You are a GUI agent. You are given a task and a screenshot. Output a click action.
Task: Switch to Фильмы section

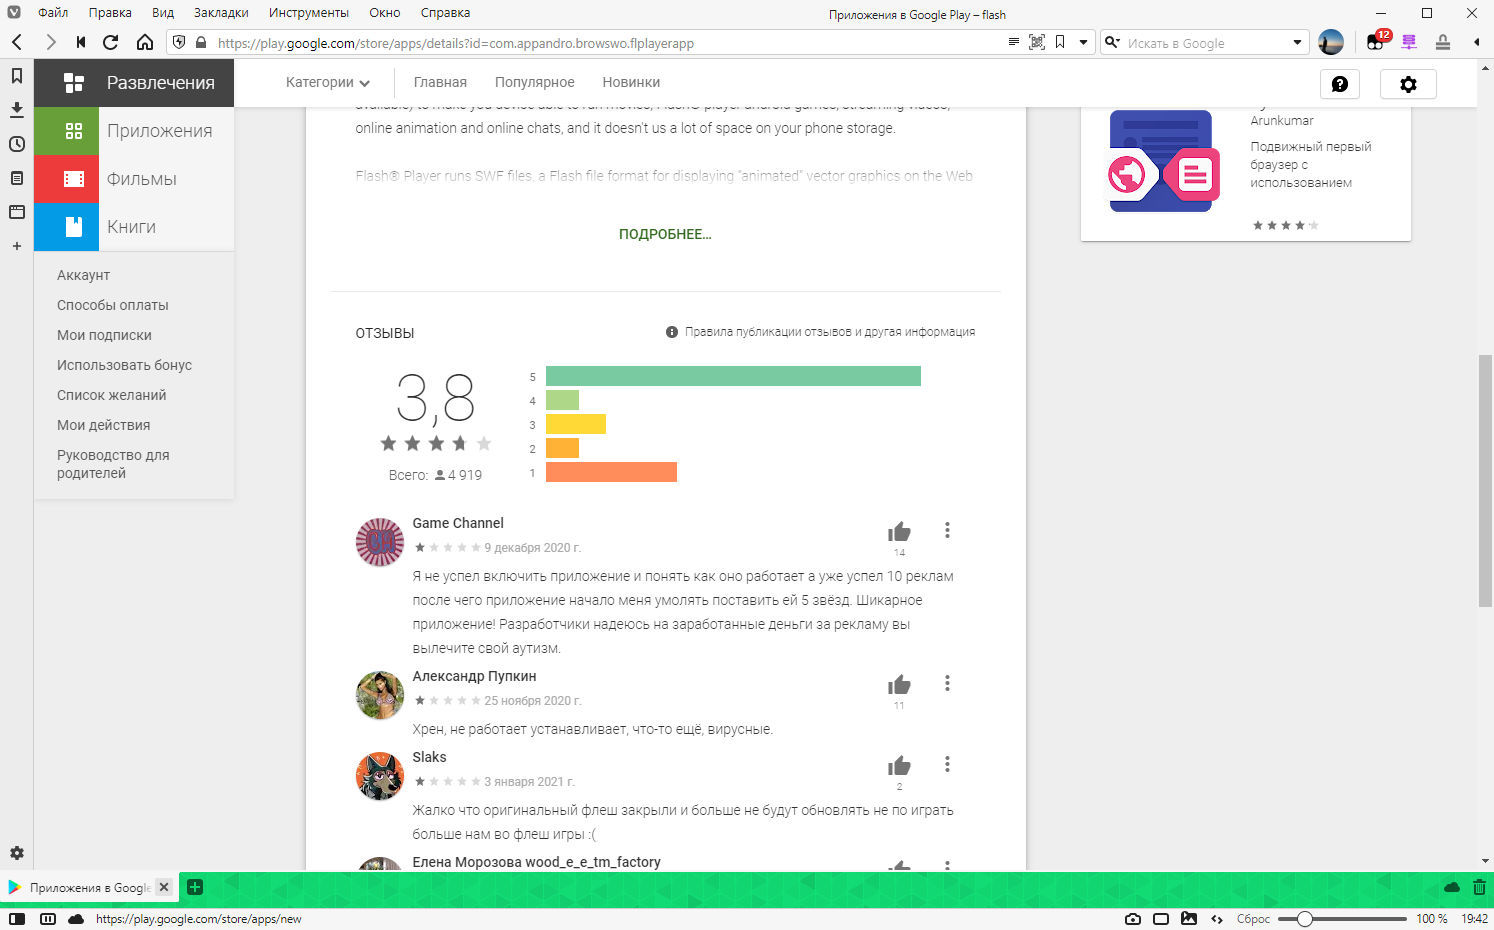pos(134,179)
